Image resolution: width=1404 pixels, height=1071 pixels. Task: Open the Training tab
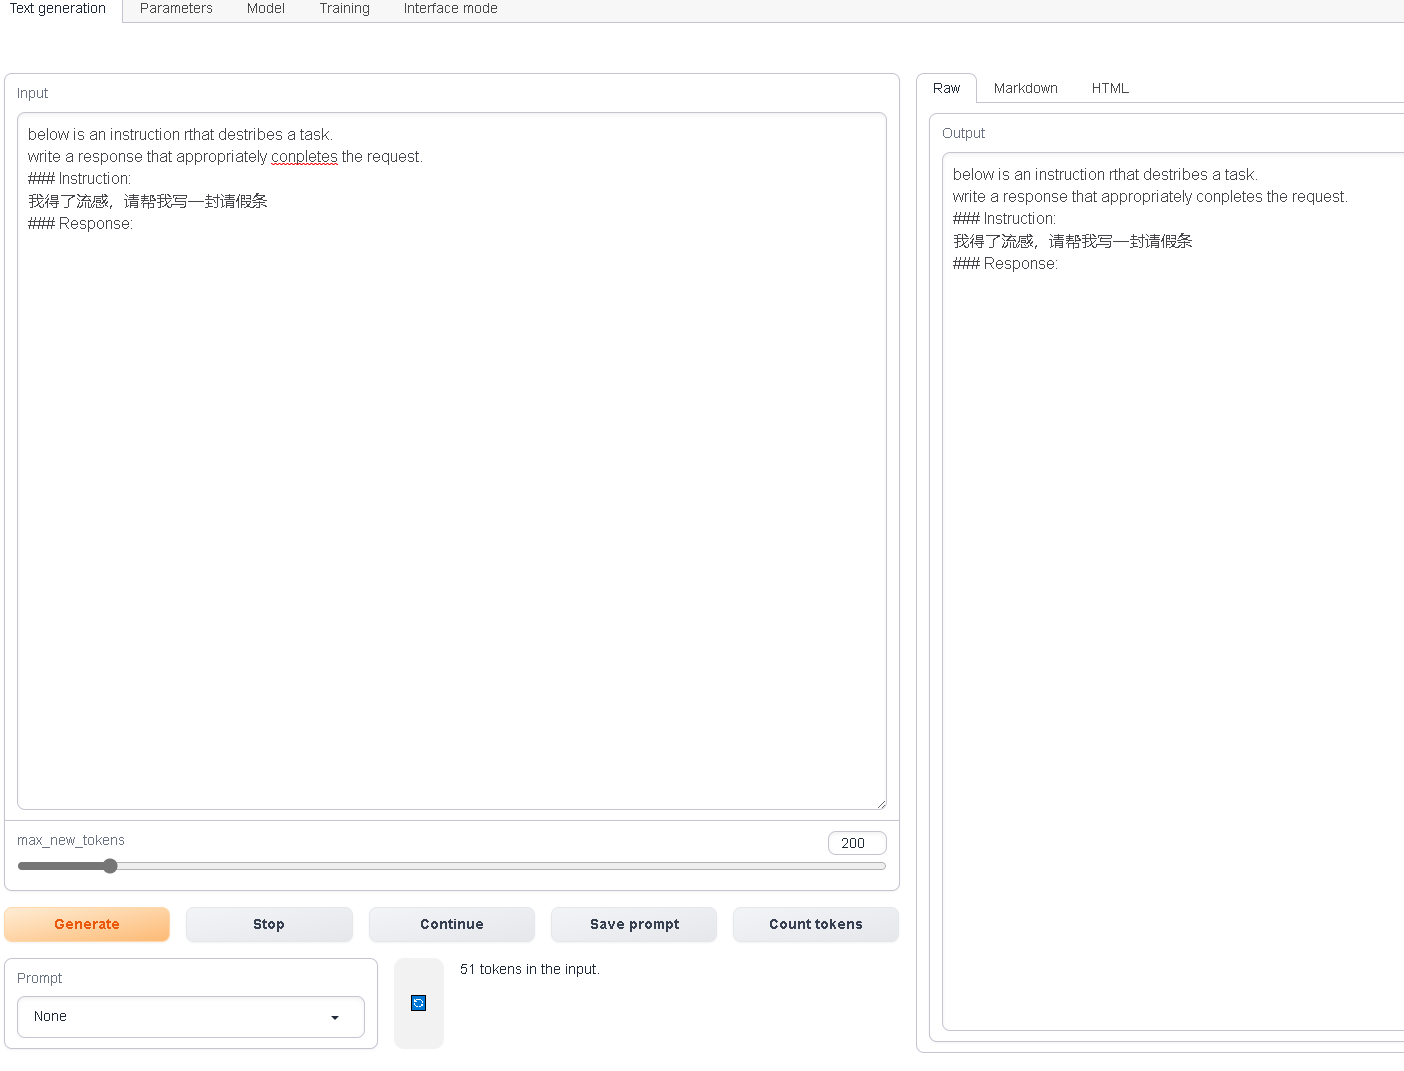point(344,8)
